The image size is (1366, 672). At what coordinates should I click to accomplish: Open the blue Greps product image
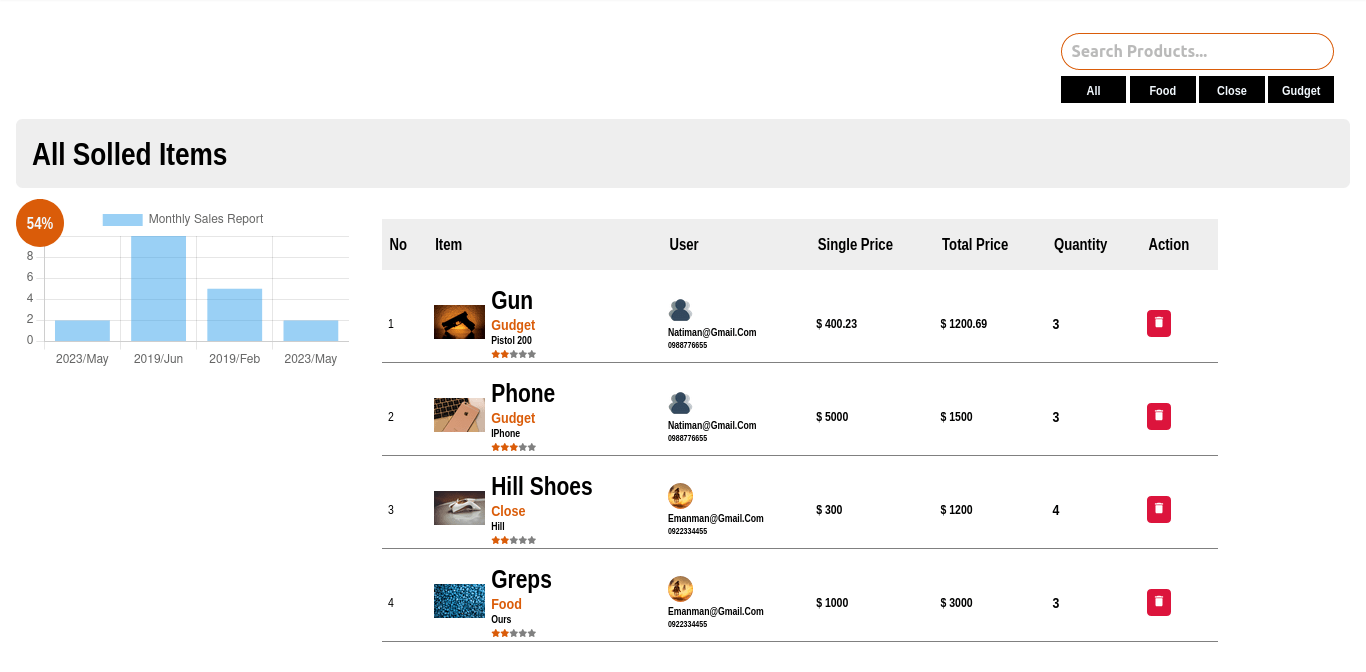tap(459, 601)
